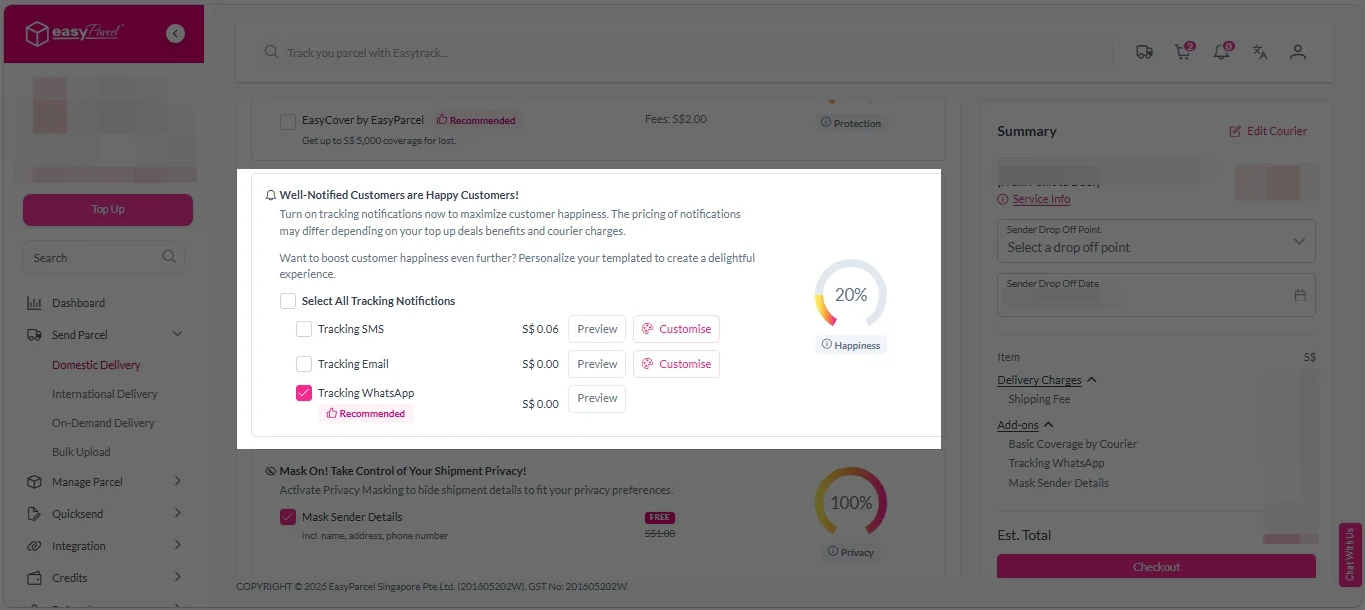Preview the Tracking Email notification
This screenshot has width=1365, height=610.
point(597,364)
